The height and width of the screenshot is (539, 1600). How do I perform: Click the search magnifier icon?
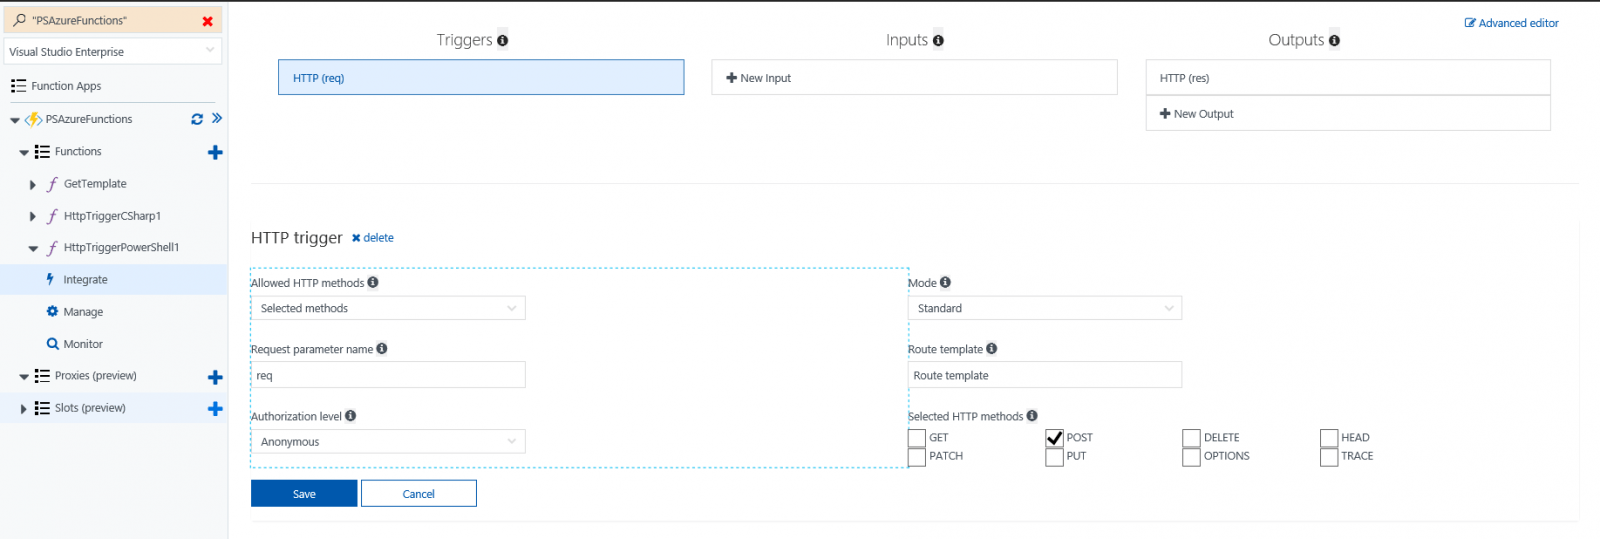click(19, 20)
